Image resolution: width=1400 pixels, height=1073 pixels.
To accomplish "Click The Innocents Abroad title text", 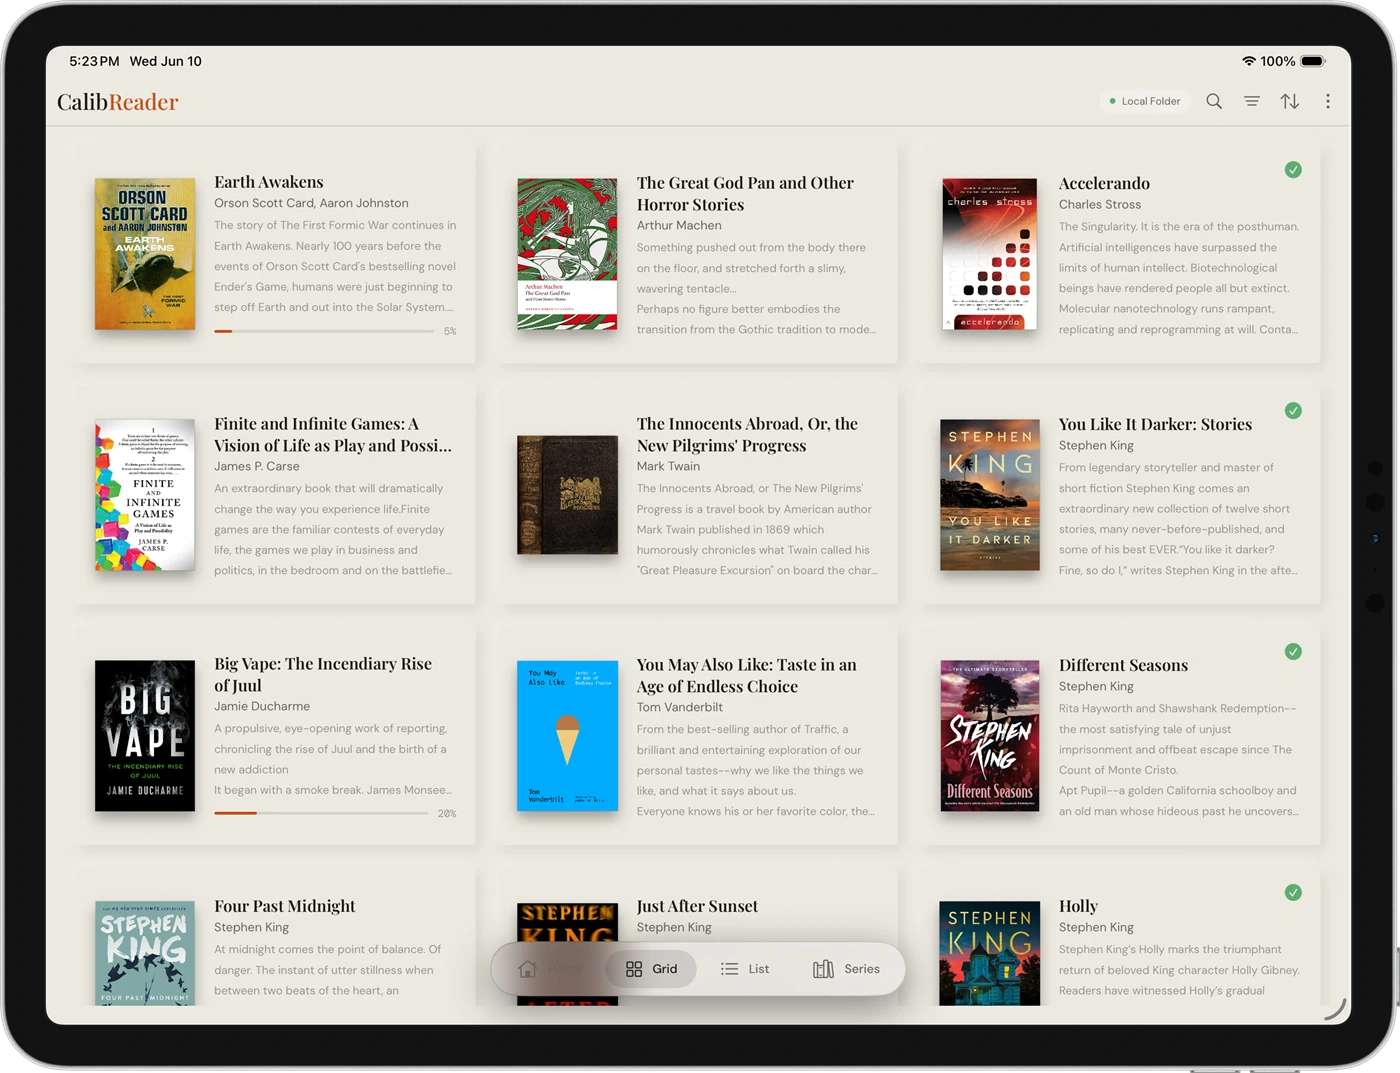I will pyautogui.click(x=747, y=435).
